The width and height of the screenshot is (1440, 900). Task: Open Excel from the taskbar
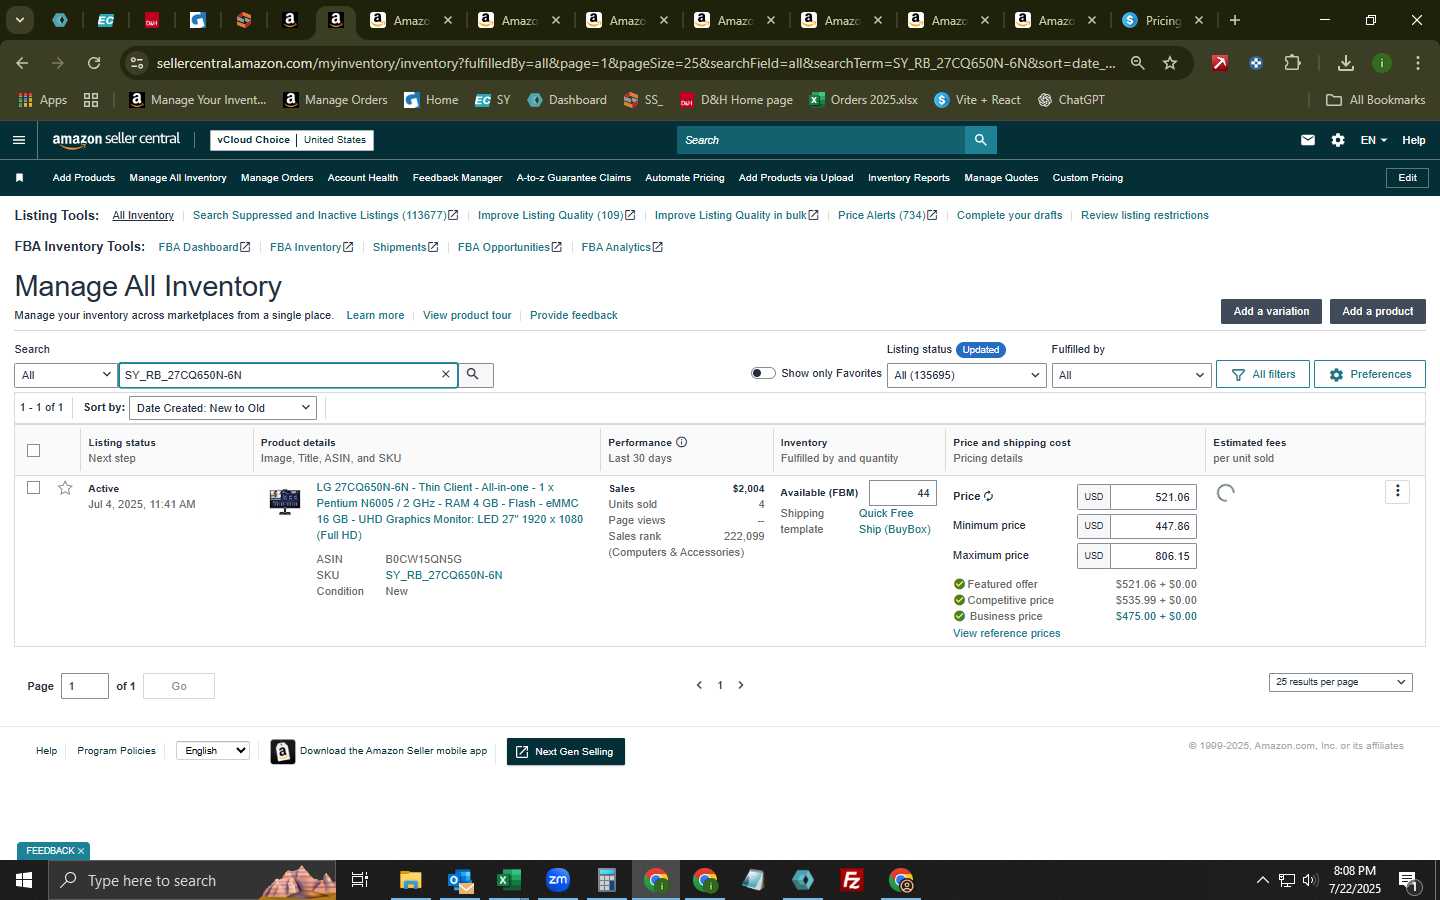click(509, 880)
